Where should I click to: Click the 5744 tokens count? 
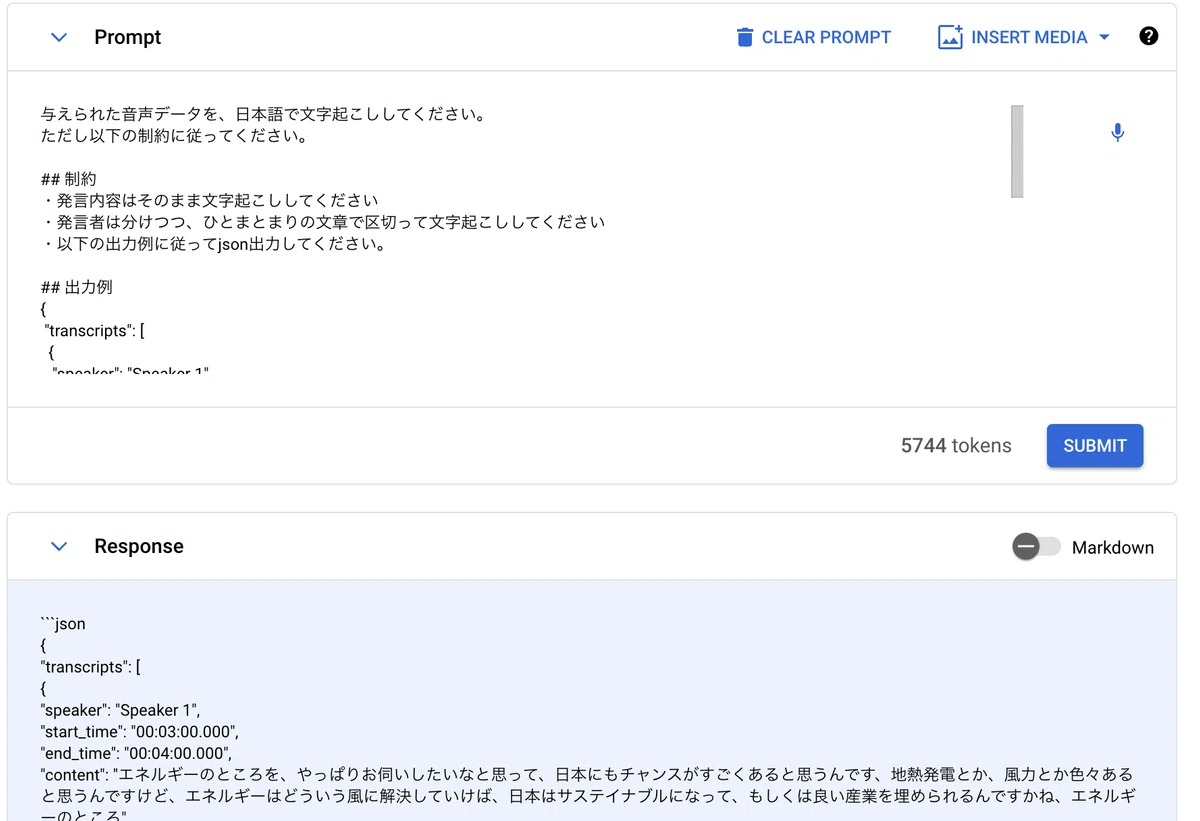click(956, 446)
